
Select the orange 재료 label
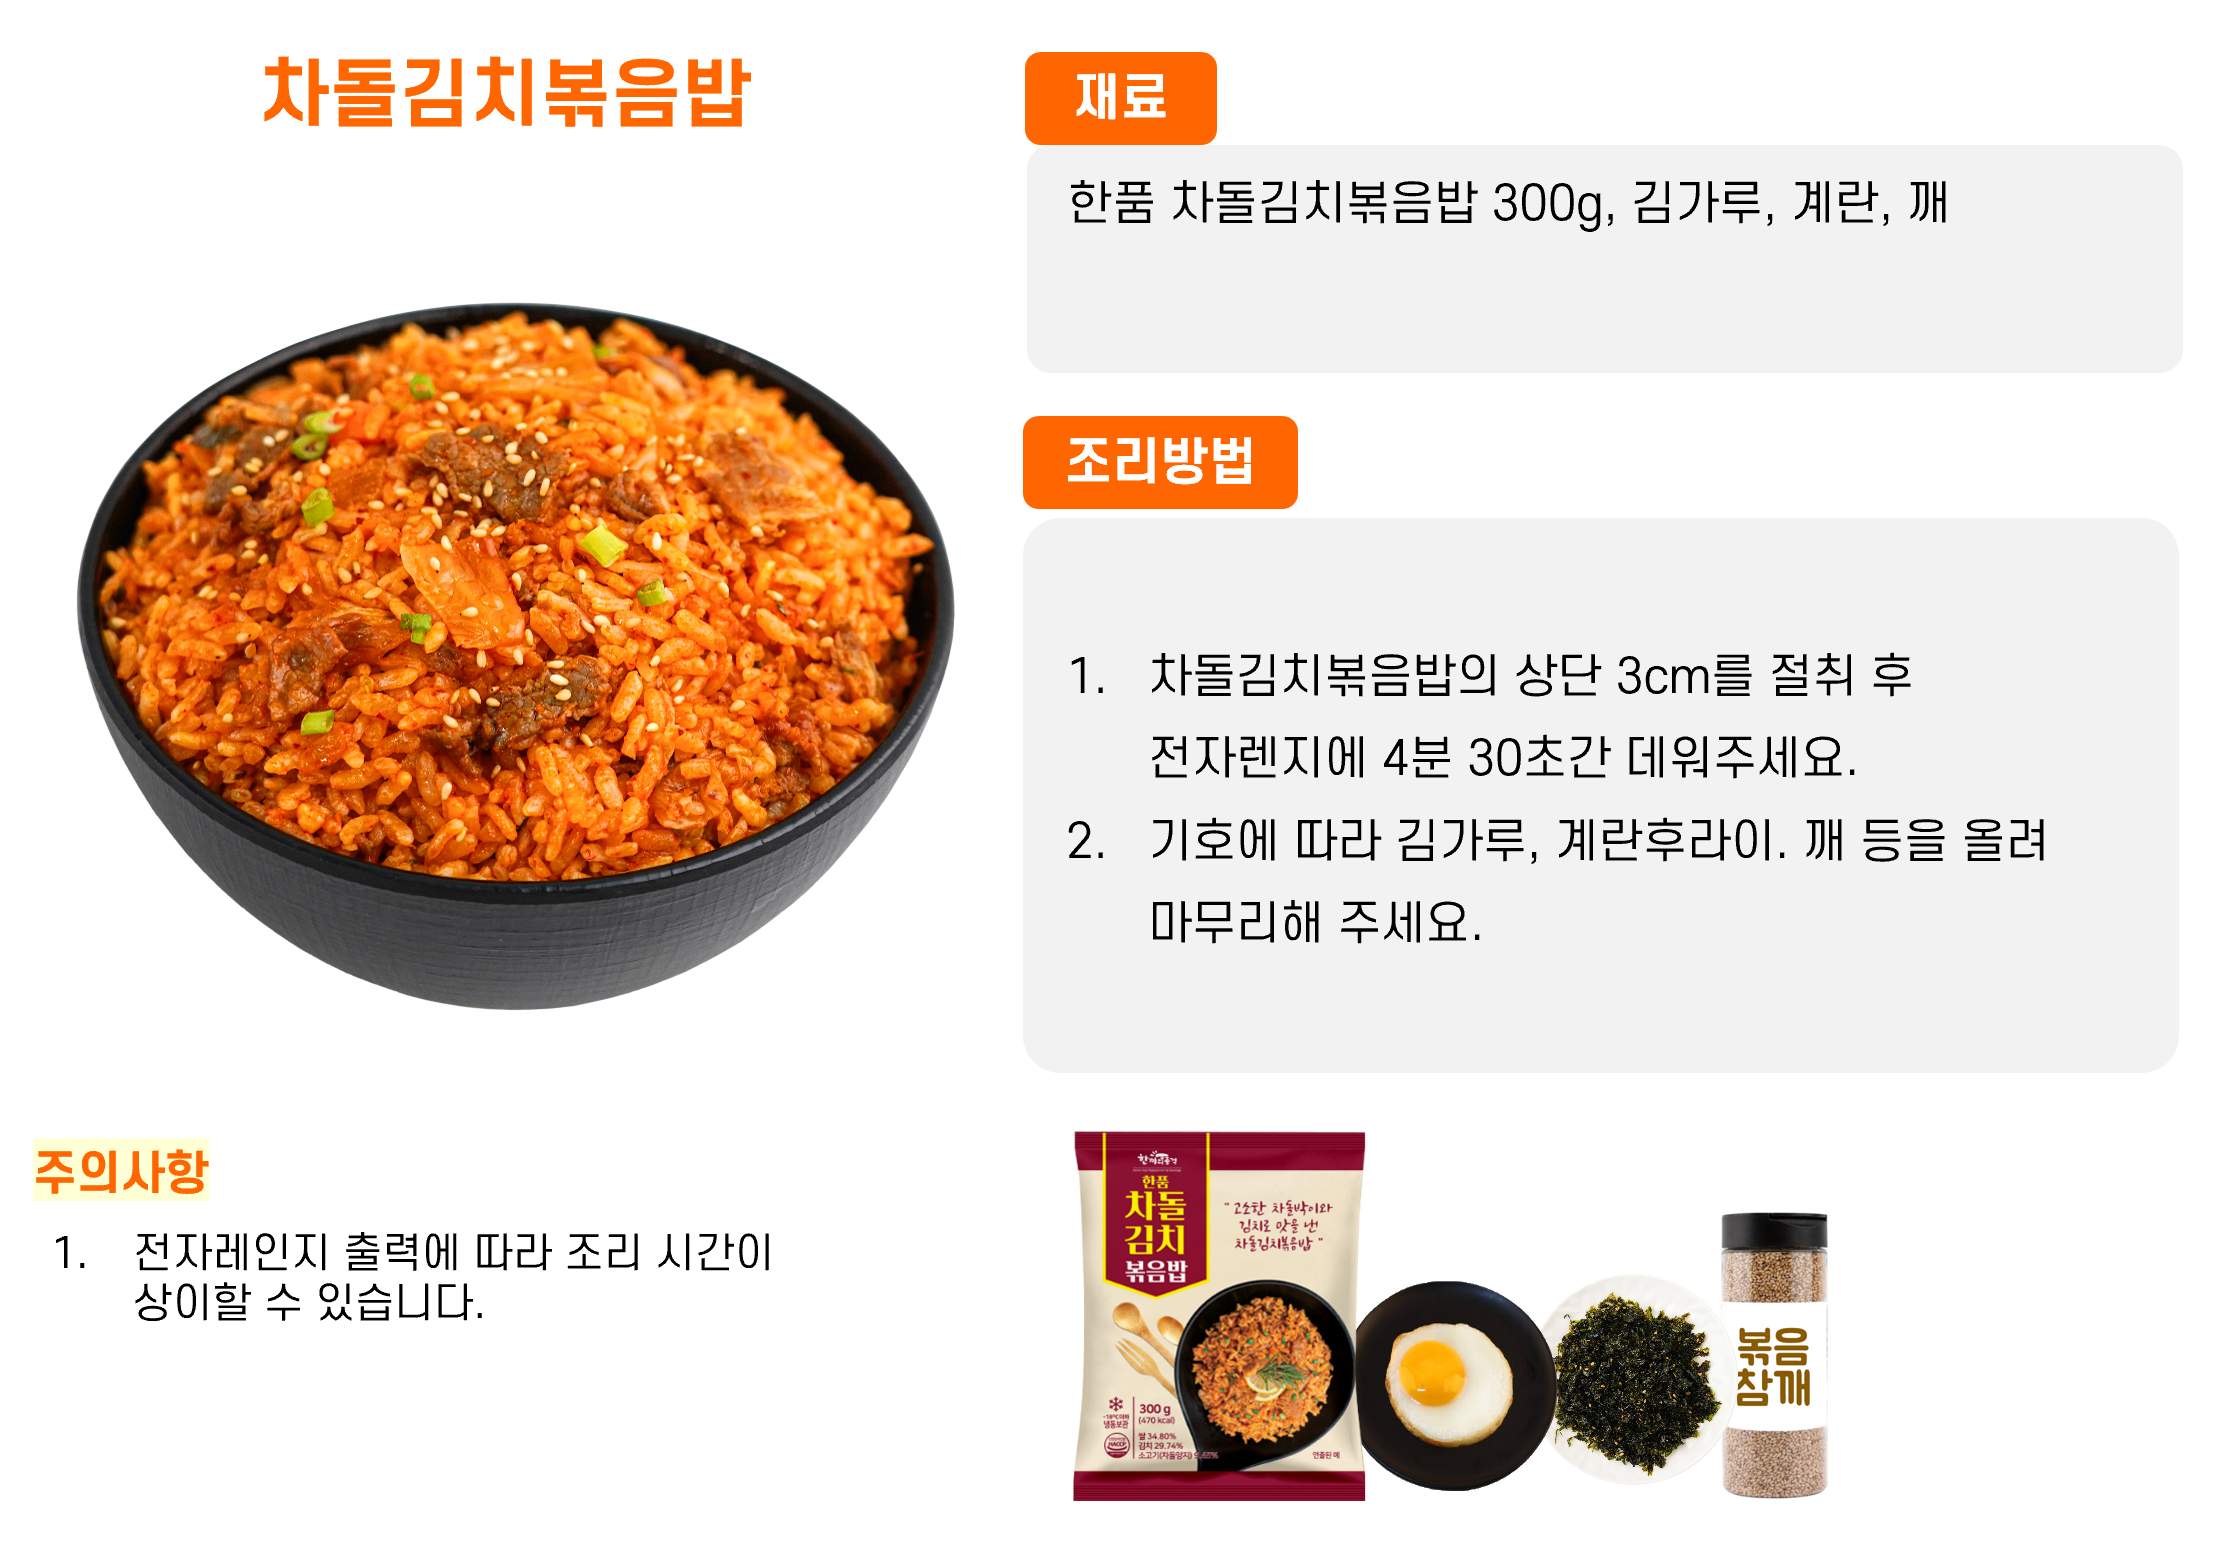[x=1120, y=98]
